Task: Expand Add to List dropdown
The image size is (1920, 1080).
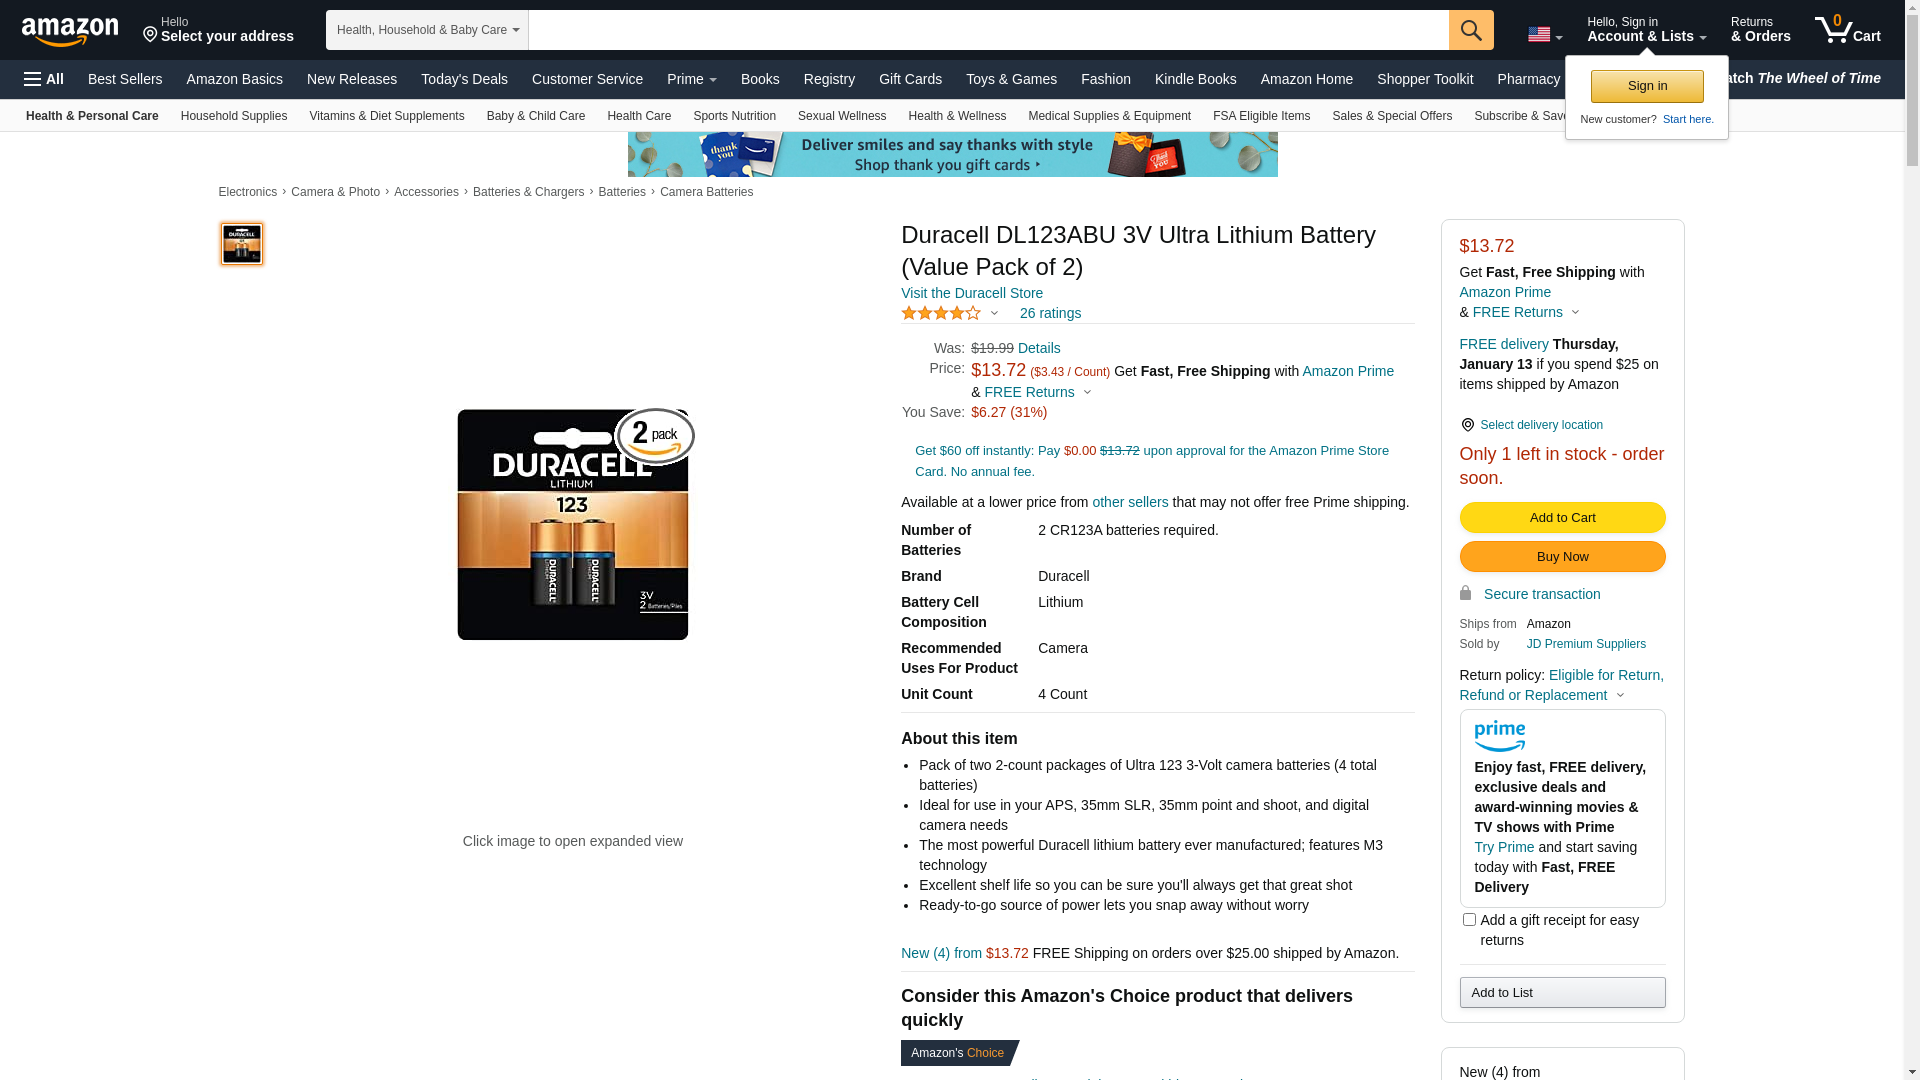Action: coord(1562,992)
